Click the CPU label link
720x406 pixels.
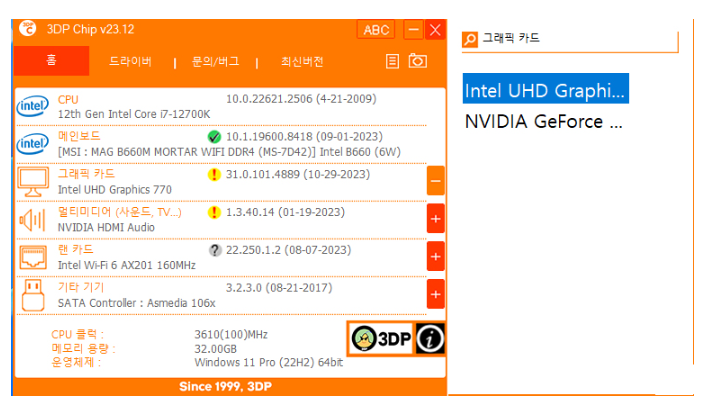(x=68, y=100)
